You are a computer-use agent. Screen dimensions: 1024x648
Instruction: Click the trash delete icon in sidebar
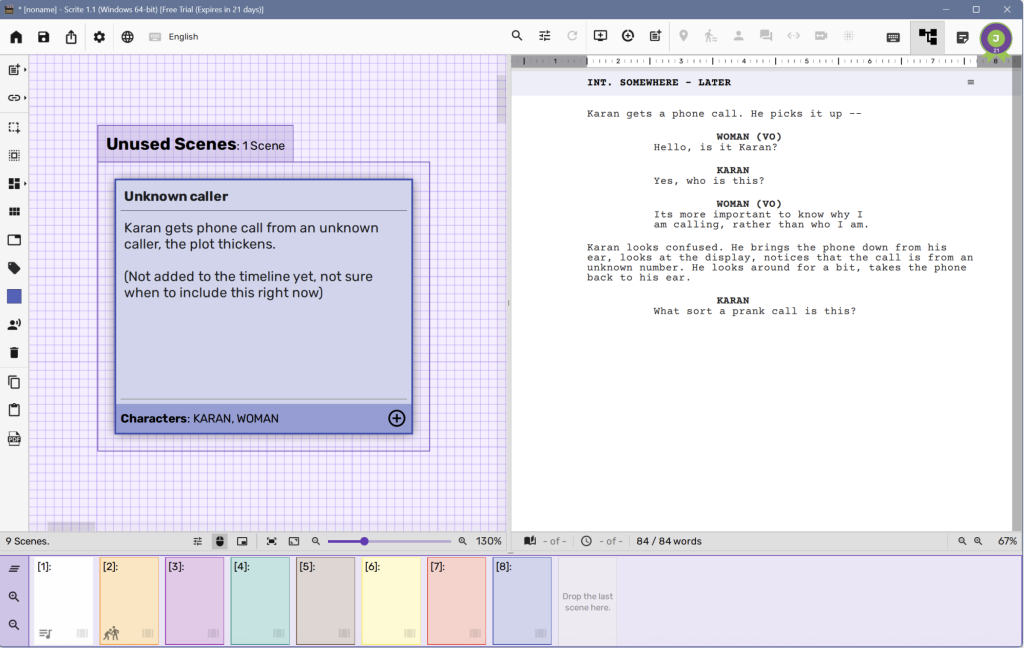pyautogui.click(x=14, y=353)
